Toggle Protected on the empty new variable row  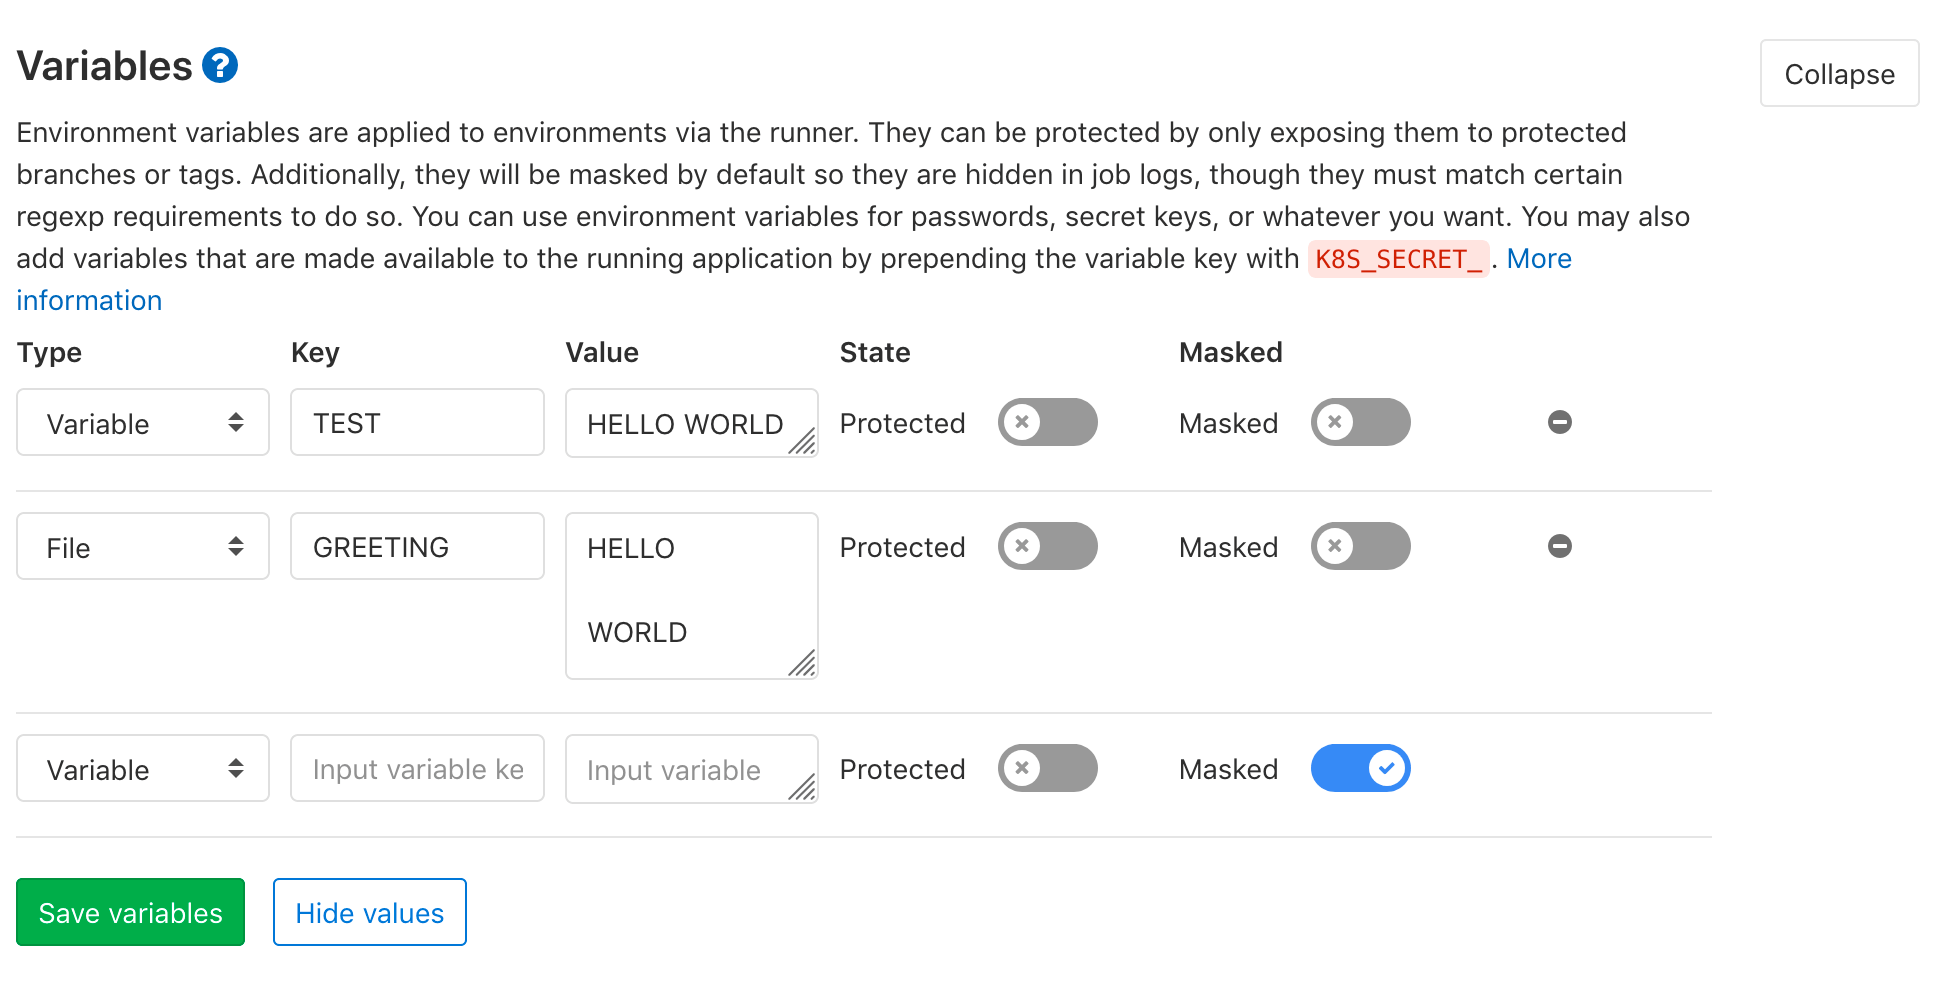coord(1047,768)
